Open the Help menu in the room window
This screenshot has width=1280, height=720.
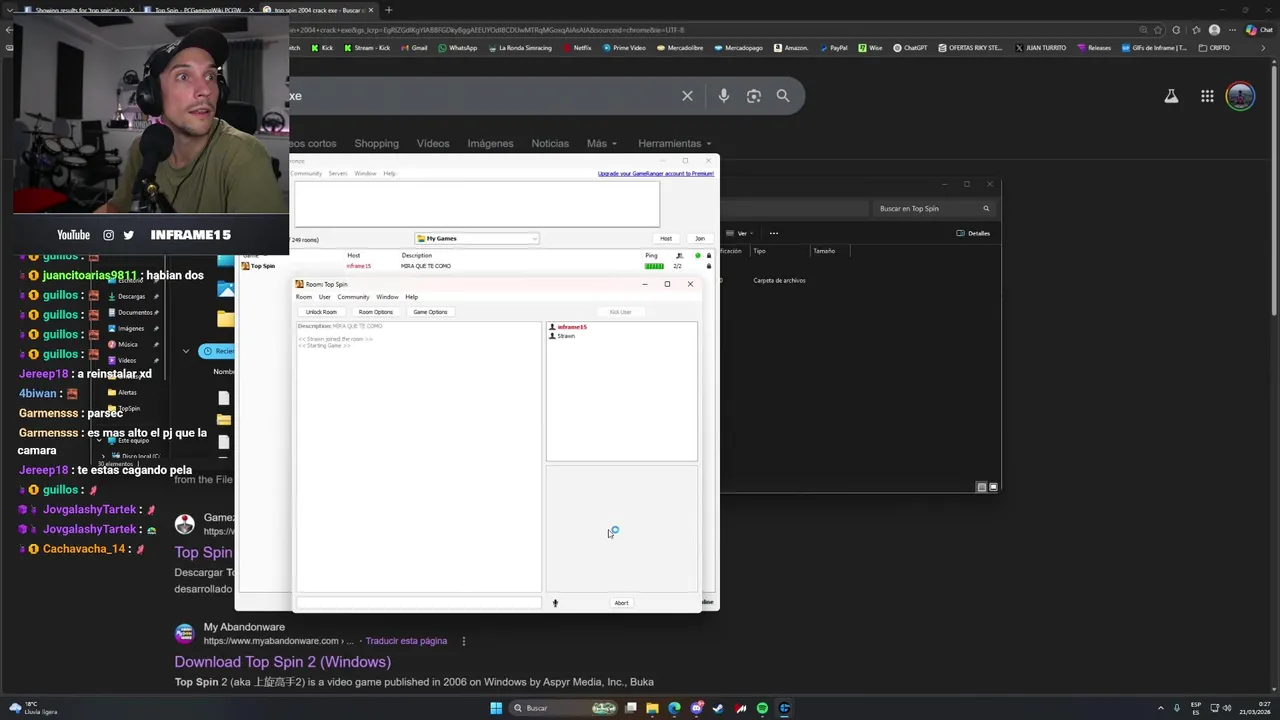coord(412,297)
